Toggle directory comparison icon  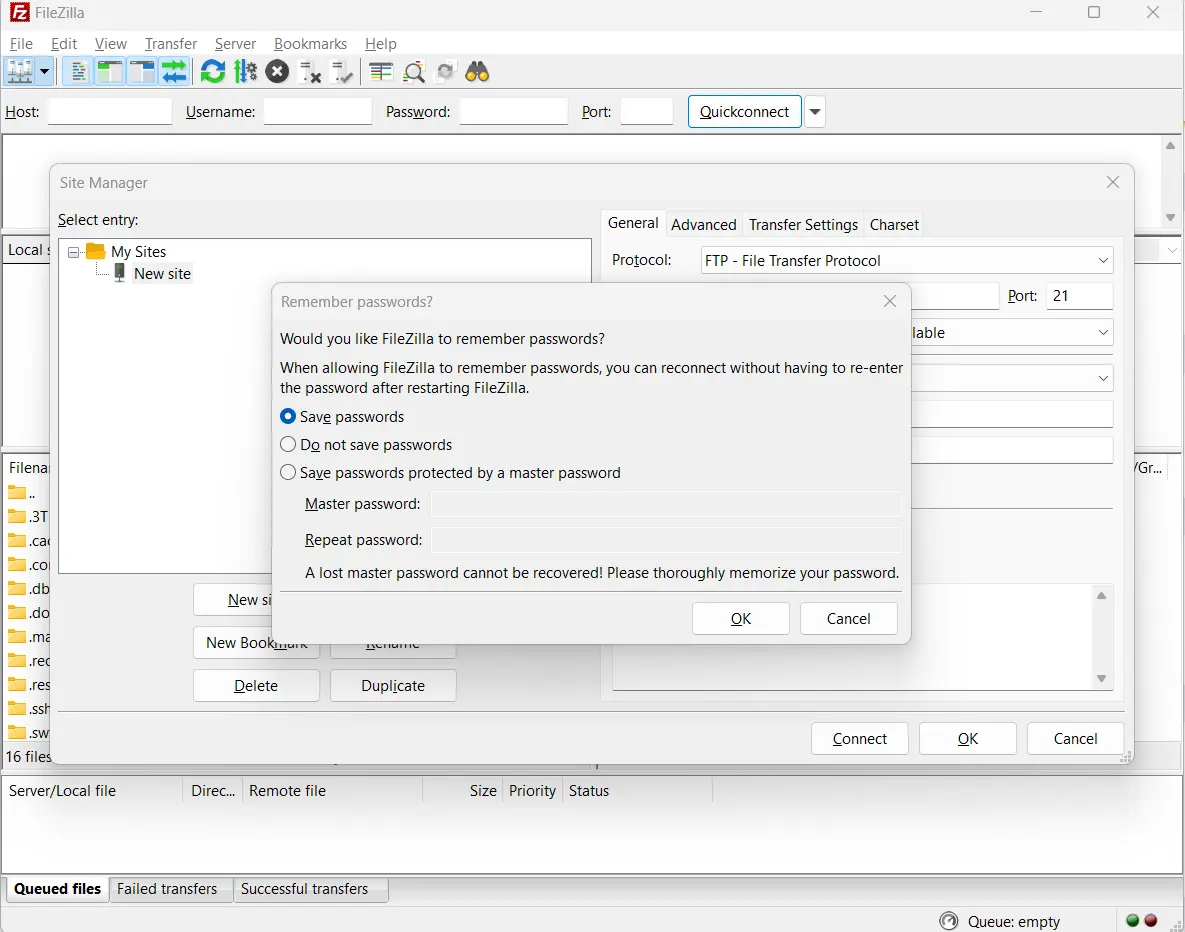pyautogui.click(x=413, y=72)
